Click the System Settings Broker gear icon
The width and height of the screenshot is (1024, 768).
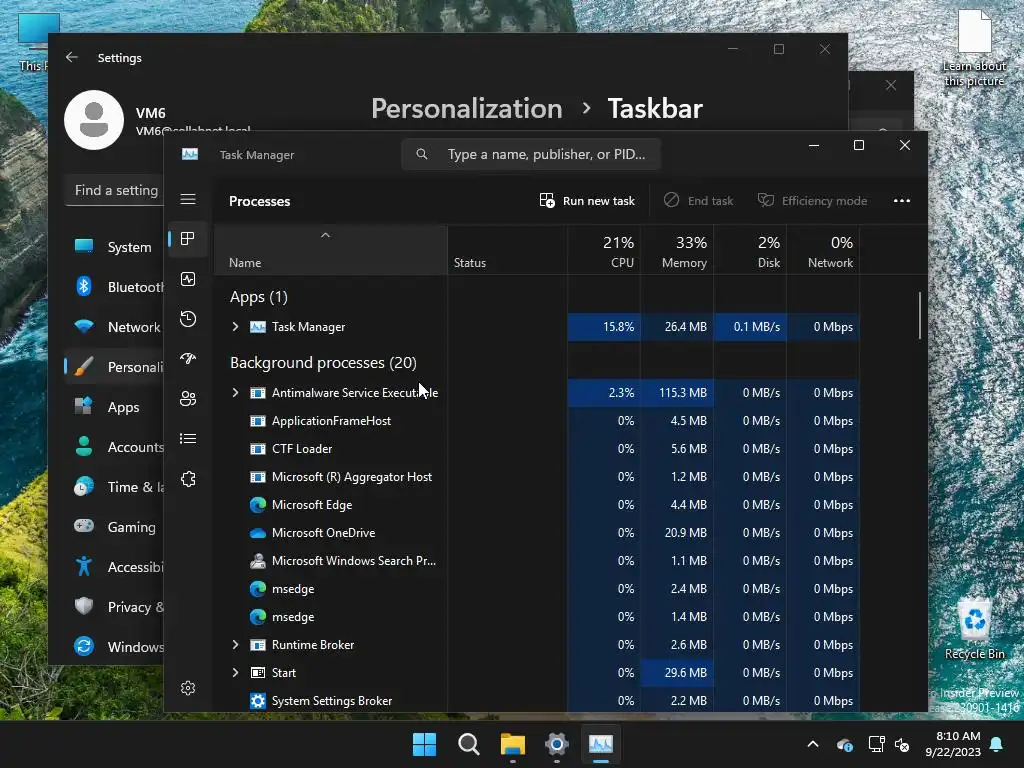(x=258, y=701)
